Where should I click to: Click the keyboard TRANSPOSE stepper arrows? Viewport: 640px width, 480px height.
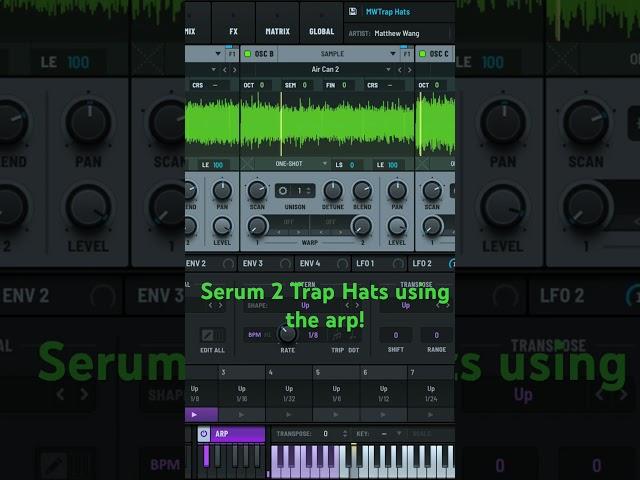point(345,433)
